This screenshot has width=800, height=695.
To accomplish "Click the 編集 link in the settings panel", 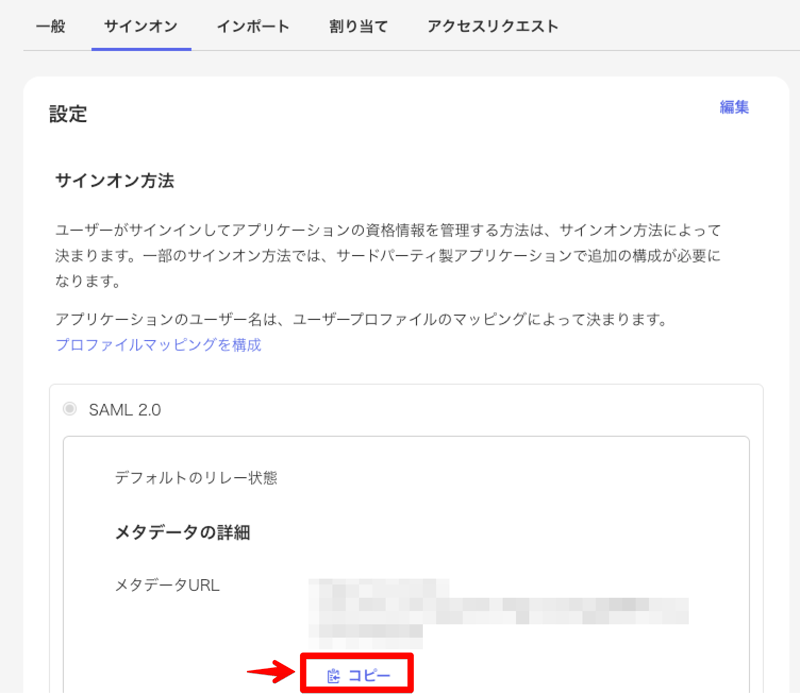I will 734,107.
